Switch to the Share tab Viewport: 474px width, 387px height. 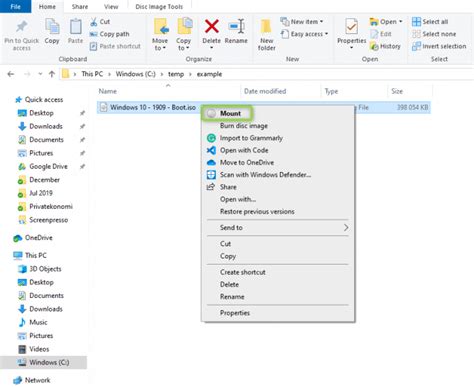click(x=80, y=6)
